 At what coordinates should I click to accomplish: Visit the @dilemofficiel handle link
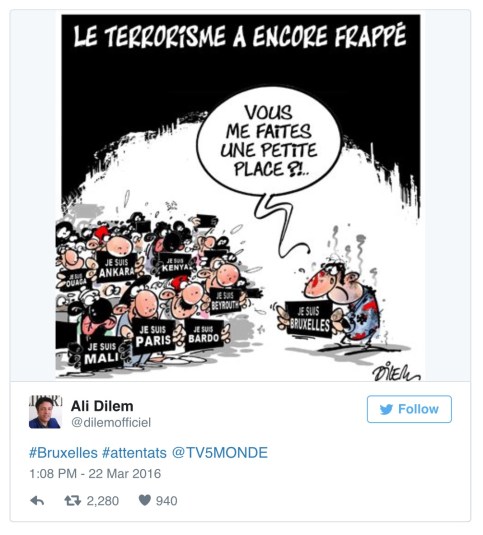(x=111, y=422)
